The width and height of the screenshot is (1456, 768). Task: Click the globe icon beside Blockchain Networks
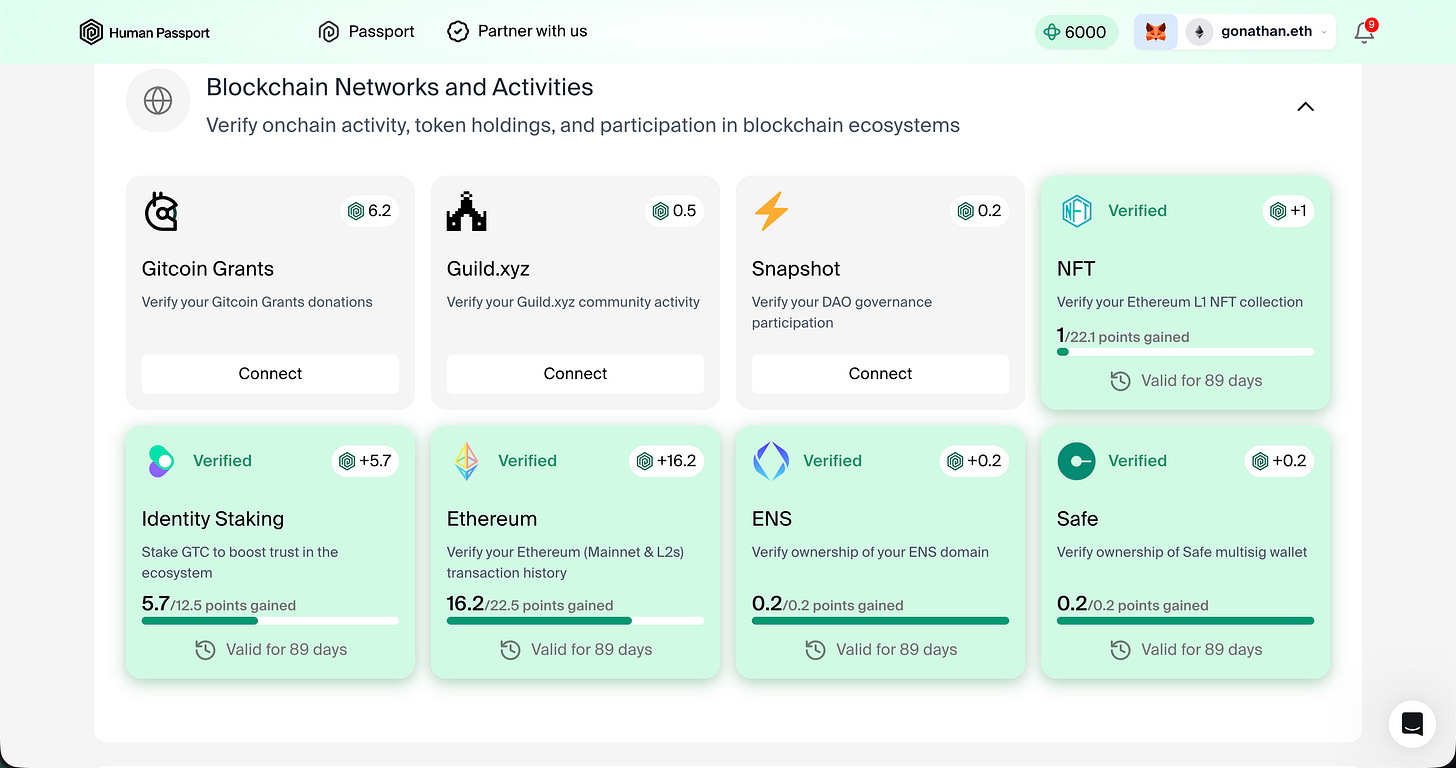[158, 101]
